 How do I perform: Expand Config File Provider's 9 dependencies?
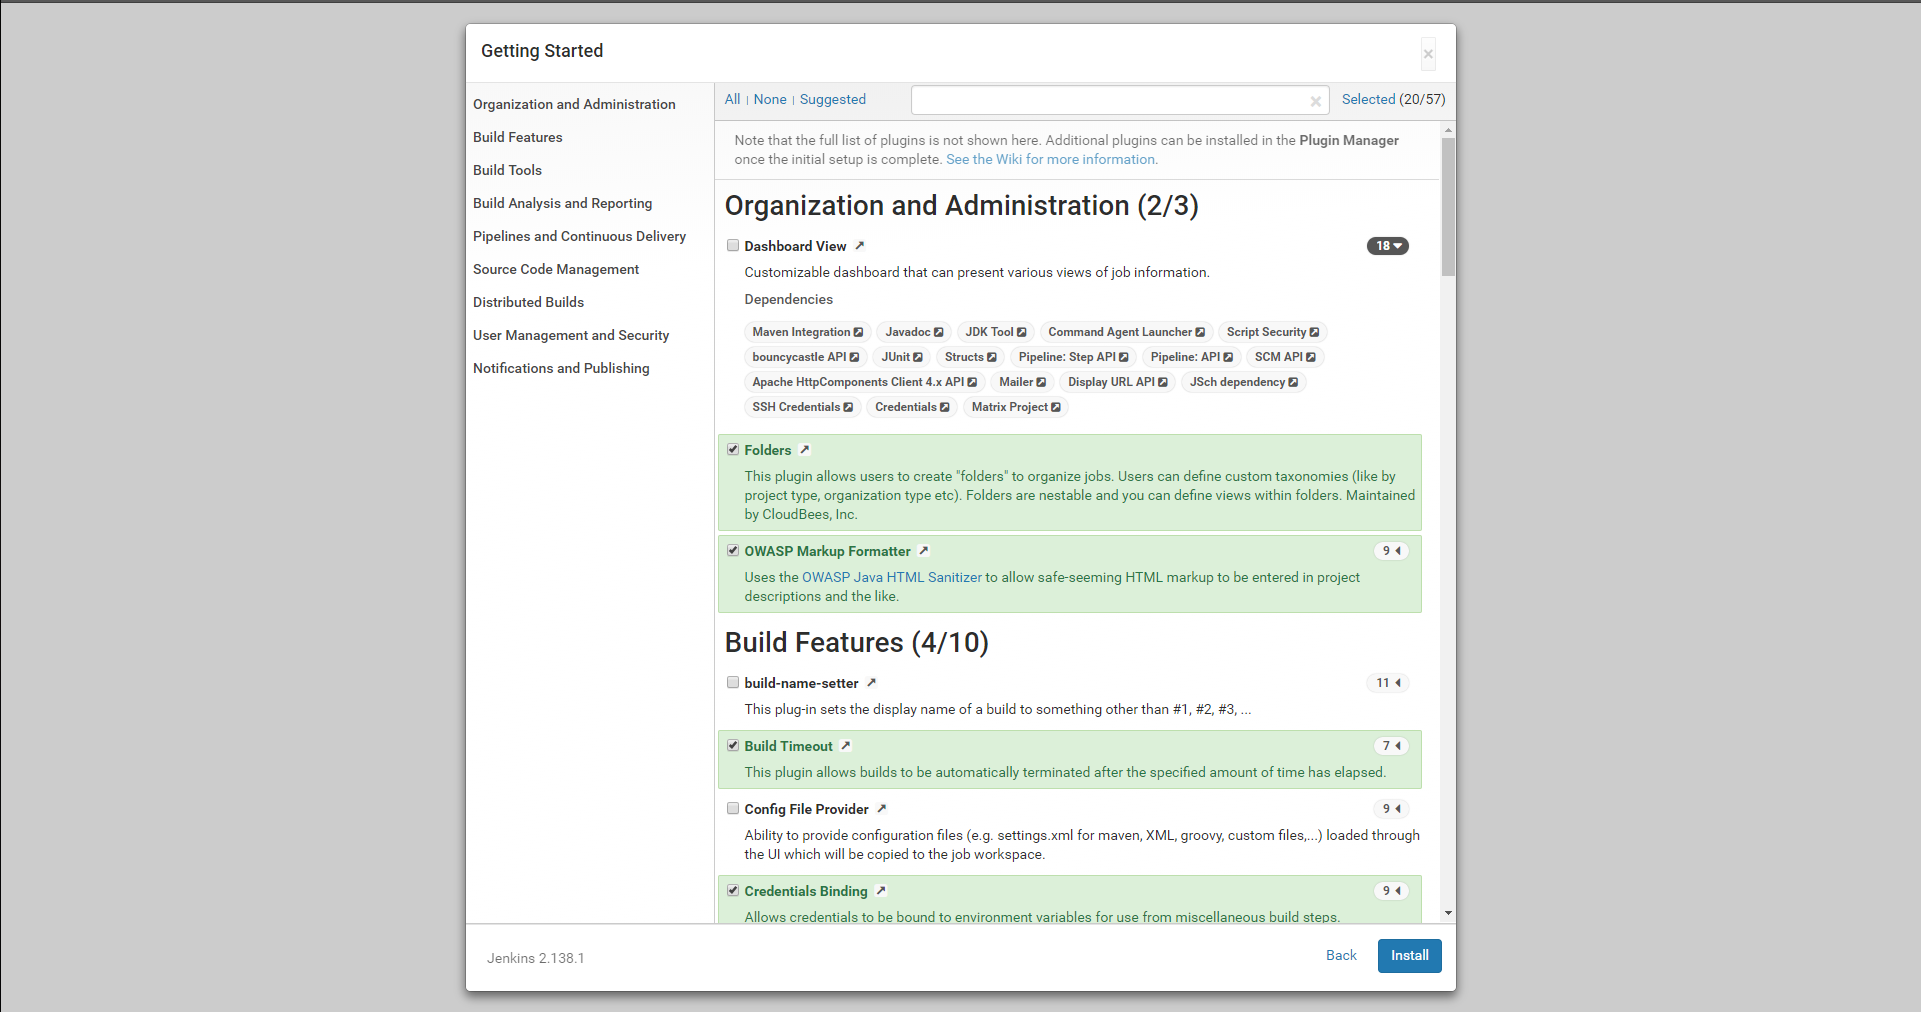tap(1391, 809)
